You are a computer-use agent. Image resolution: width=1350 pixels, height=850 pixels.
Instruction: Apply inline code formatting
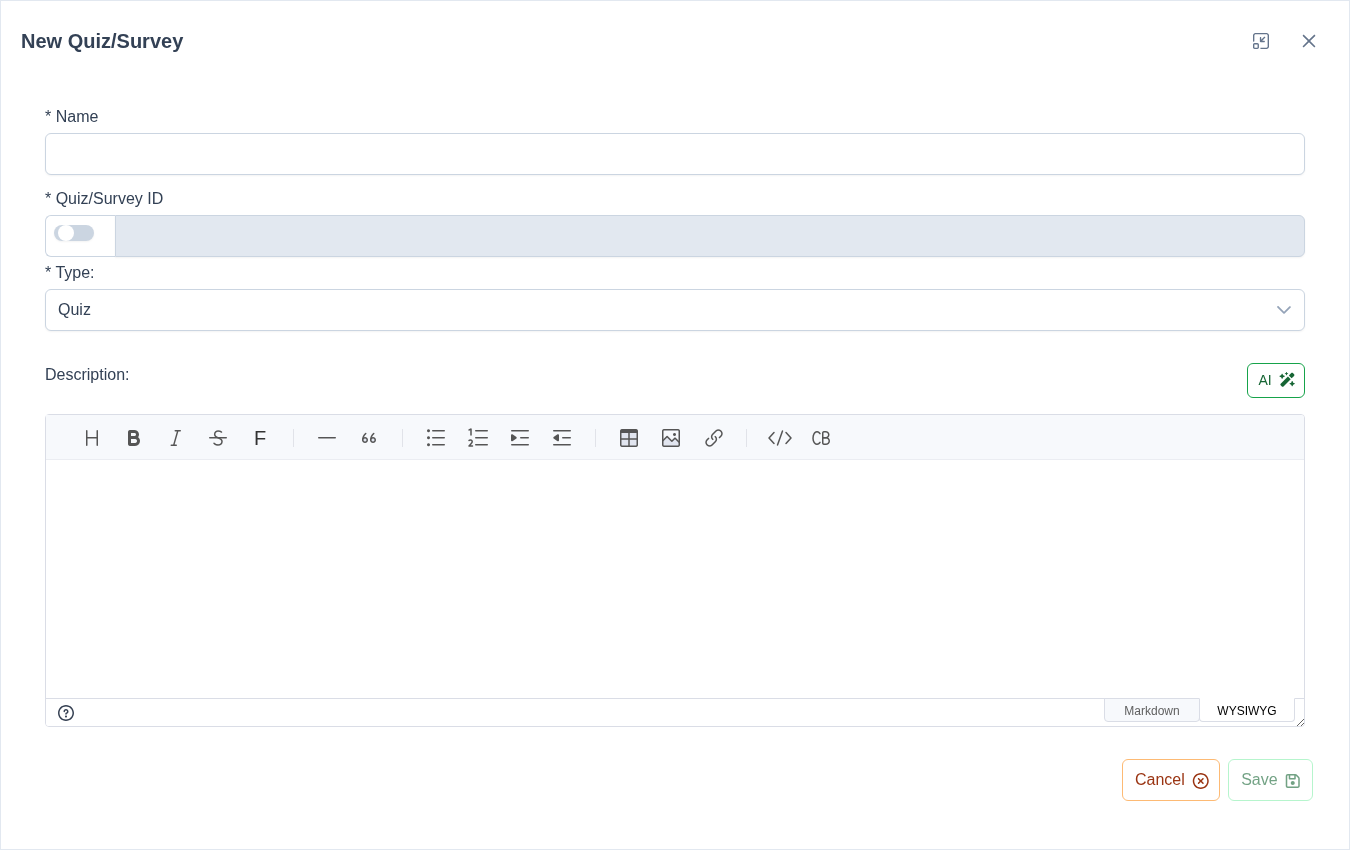780,438
